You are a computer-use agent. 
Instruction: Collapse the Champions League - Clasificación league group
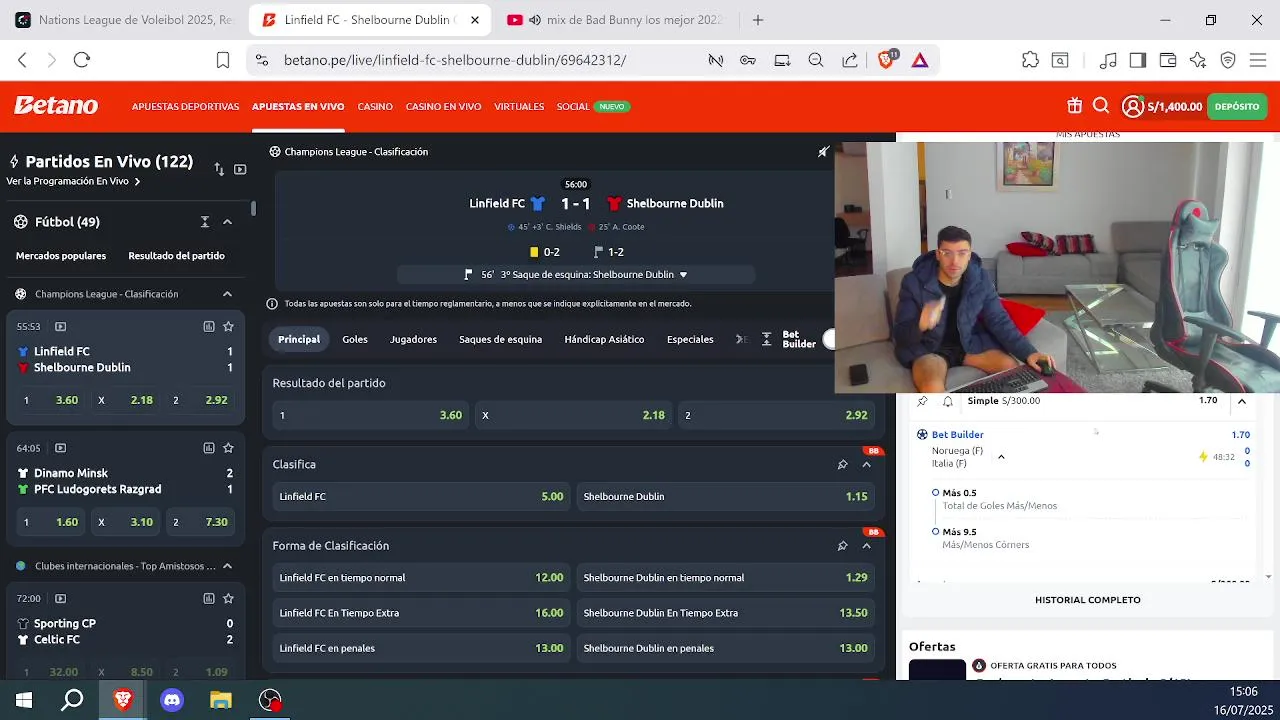tap(227, 294)
